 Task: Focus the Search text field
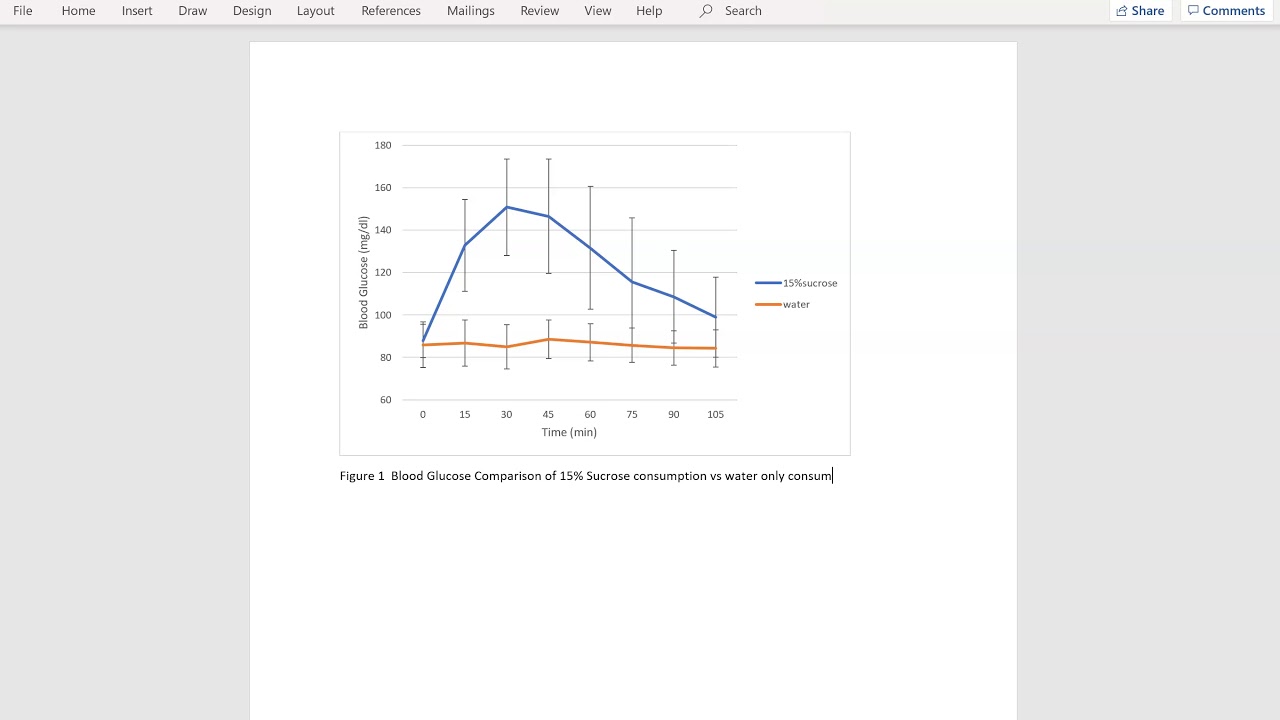click(743, 11)
